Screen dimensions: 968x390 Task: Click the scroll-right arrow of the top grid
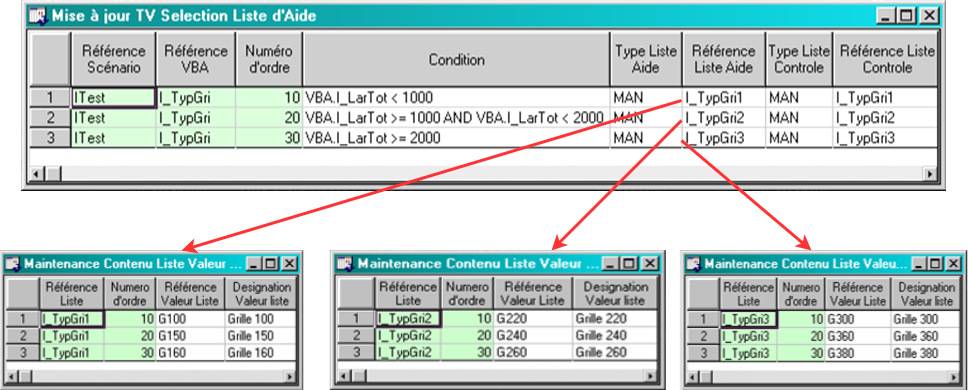click(x=930, y=174)
